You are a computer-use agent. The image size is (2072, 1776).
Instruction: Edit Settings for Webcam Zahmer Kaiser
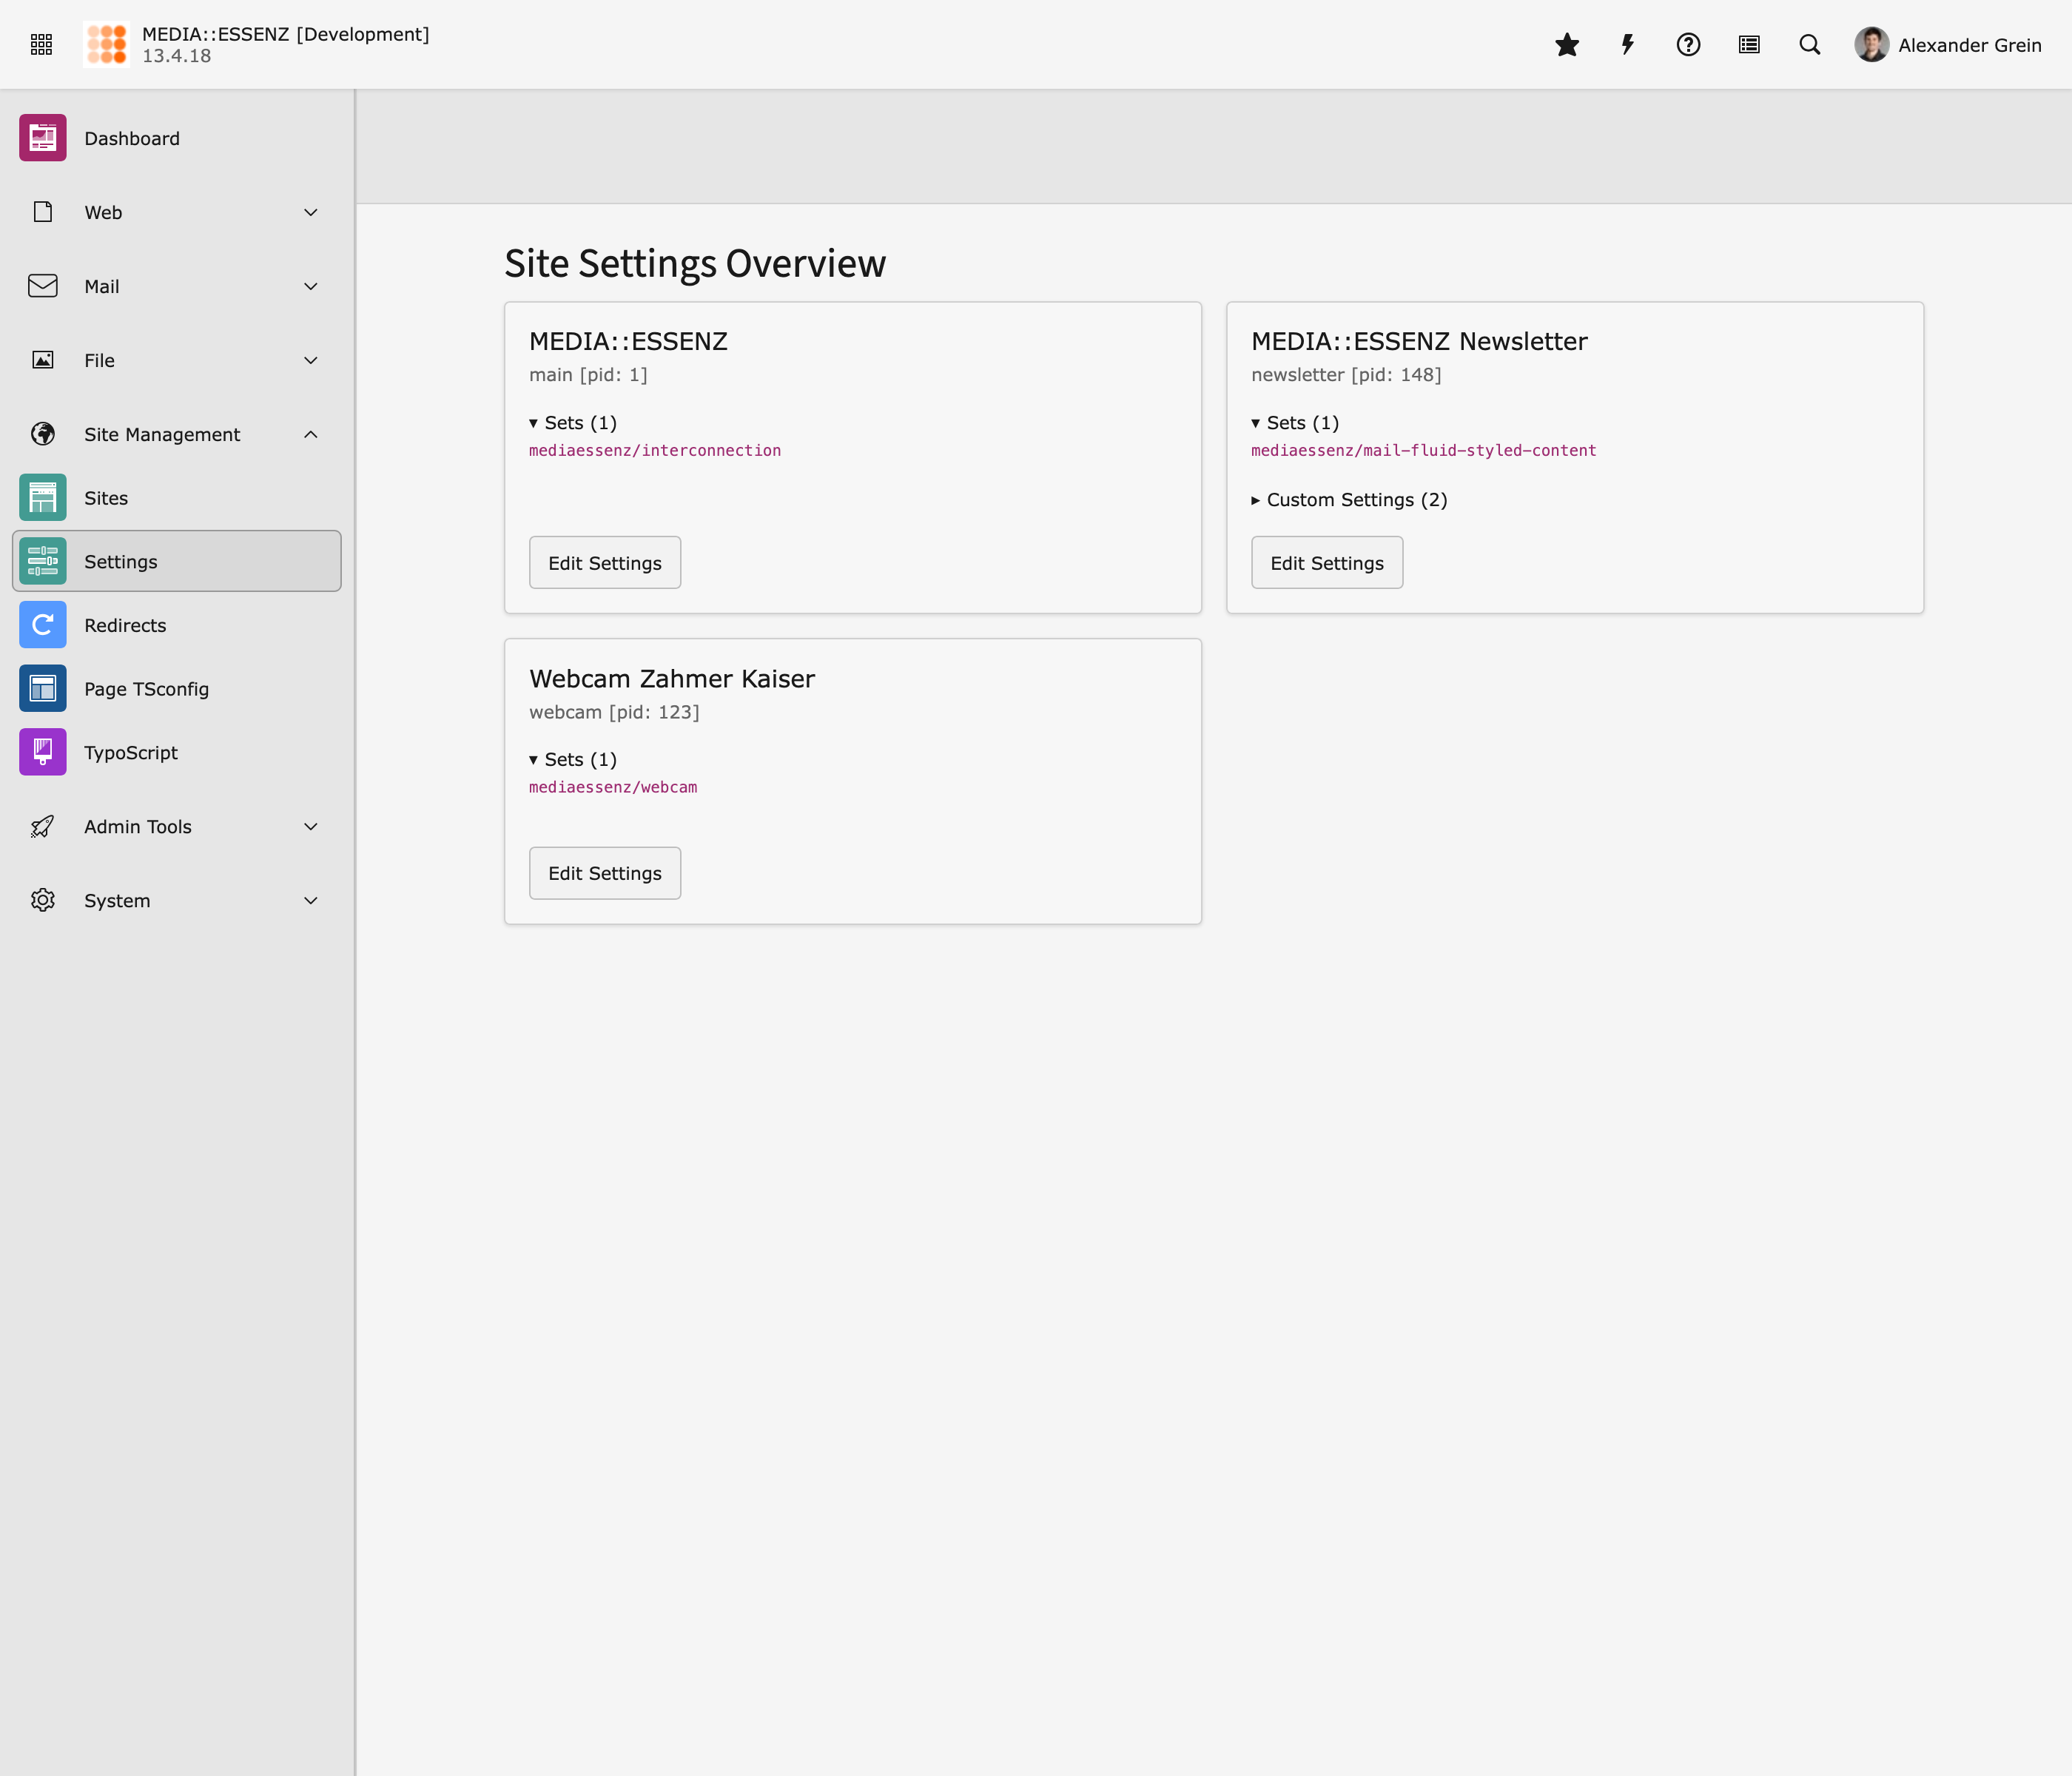pos(604,873)
